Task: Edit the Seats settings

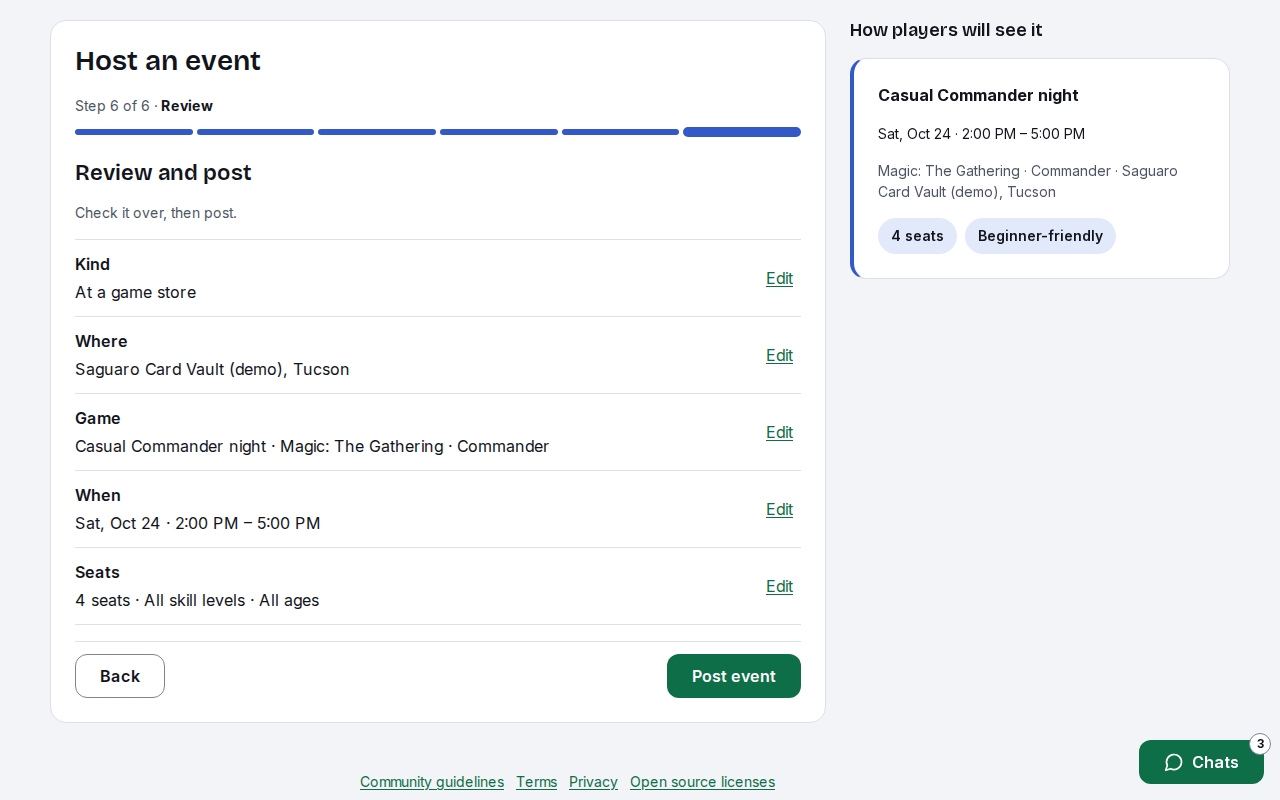Action: 779,586
